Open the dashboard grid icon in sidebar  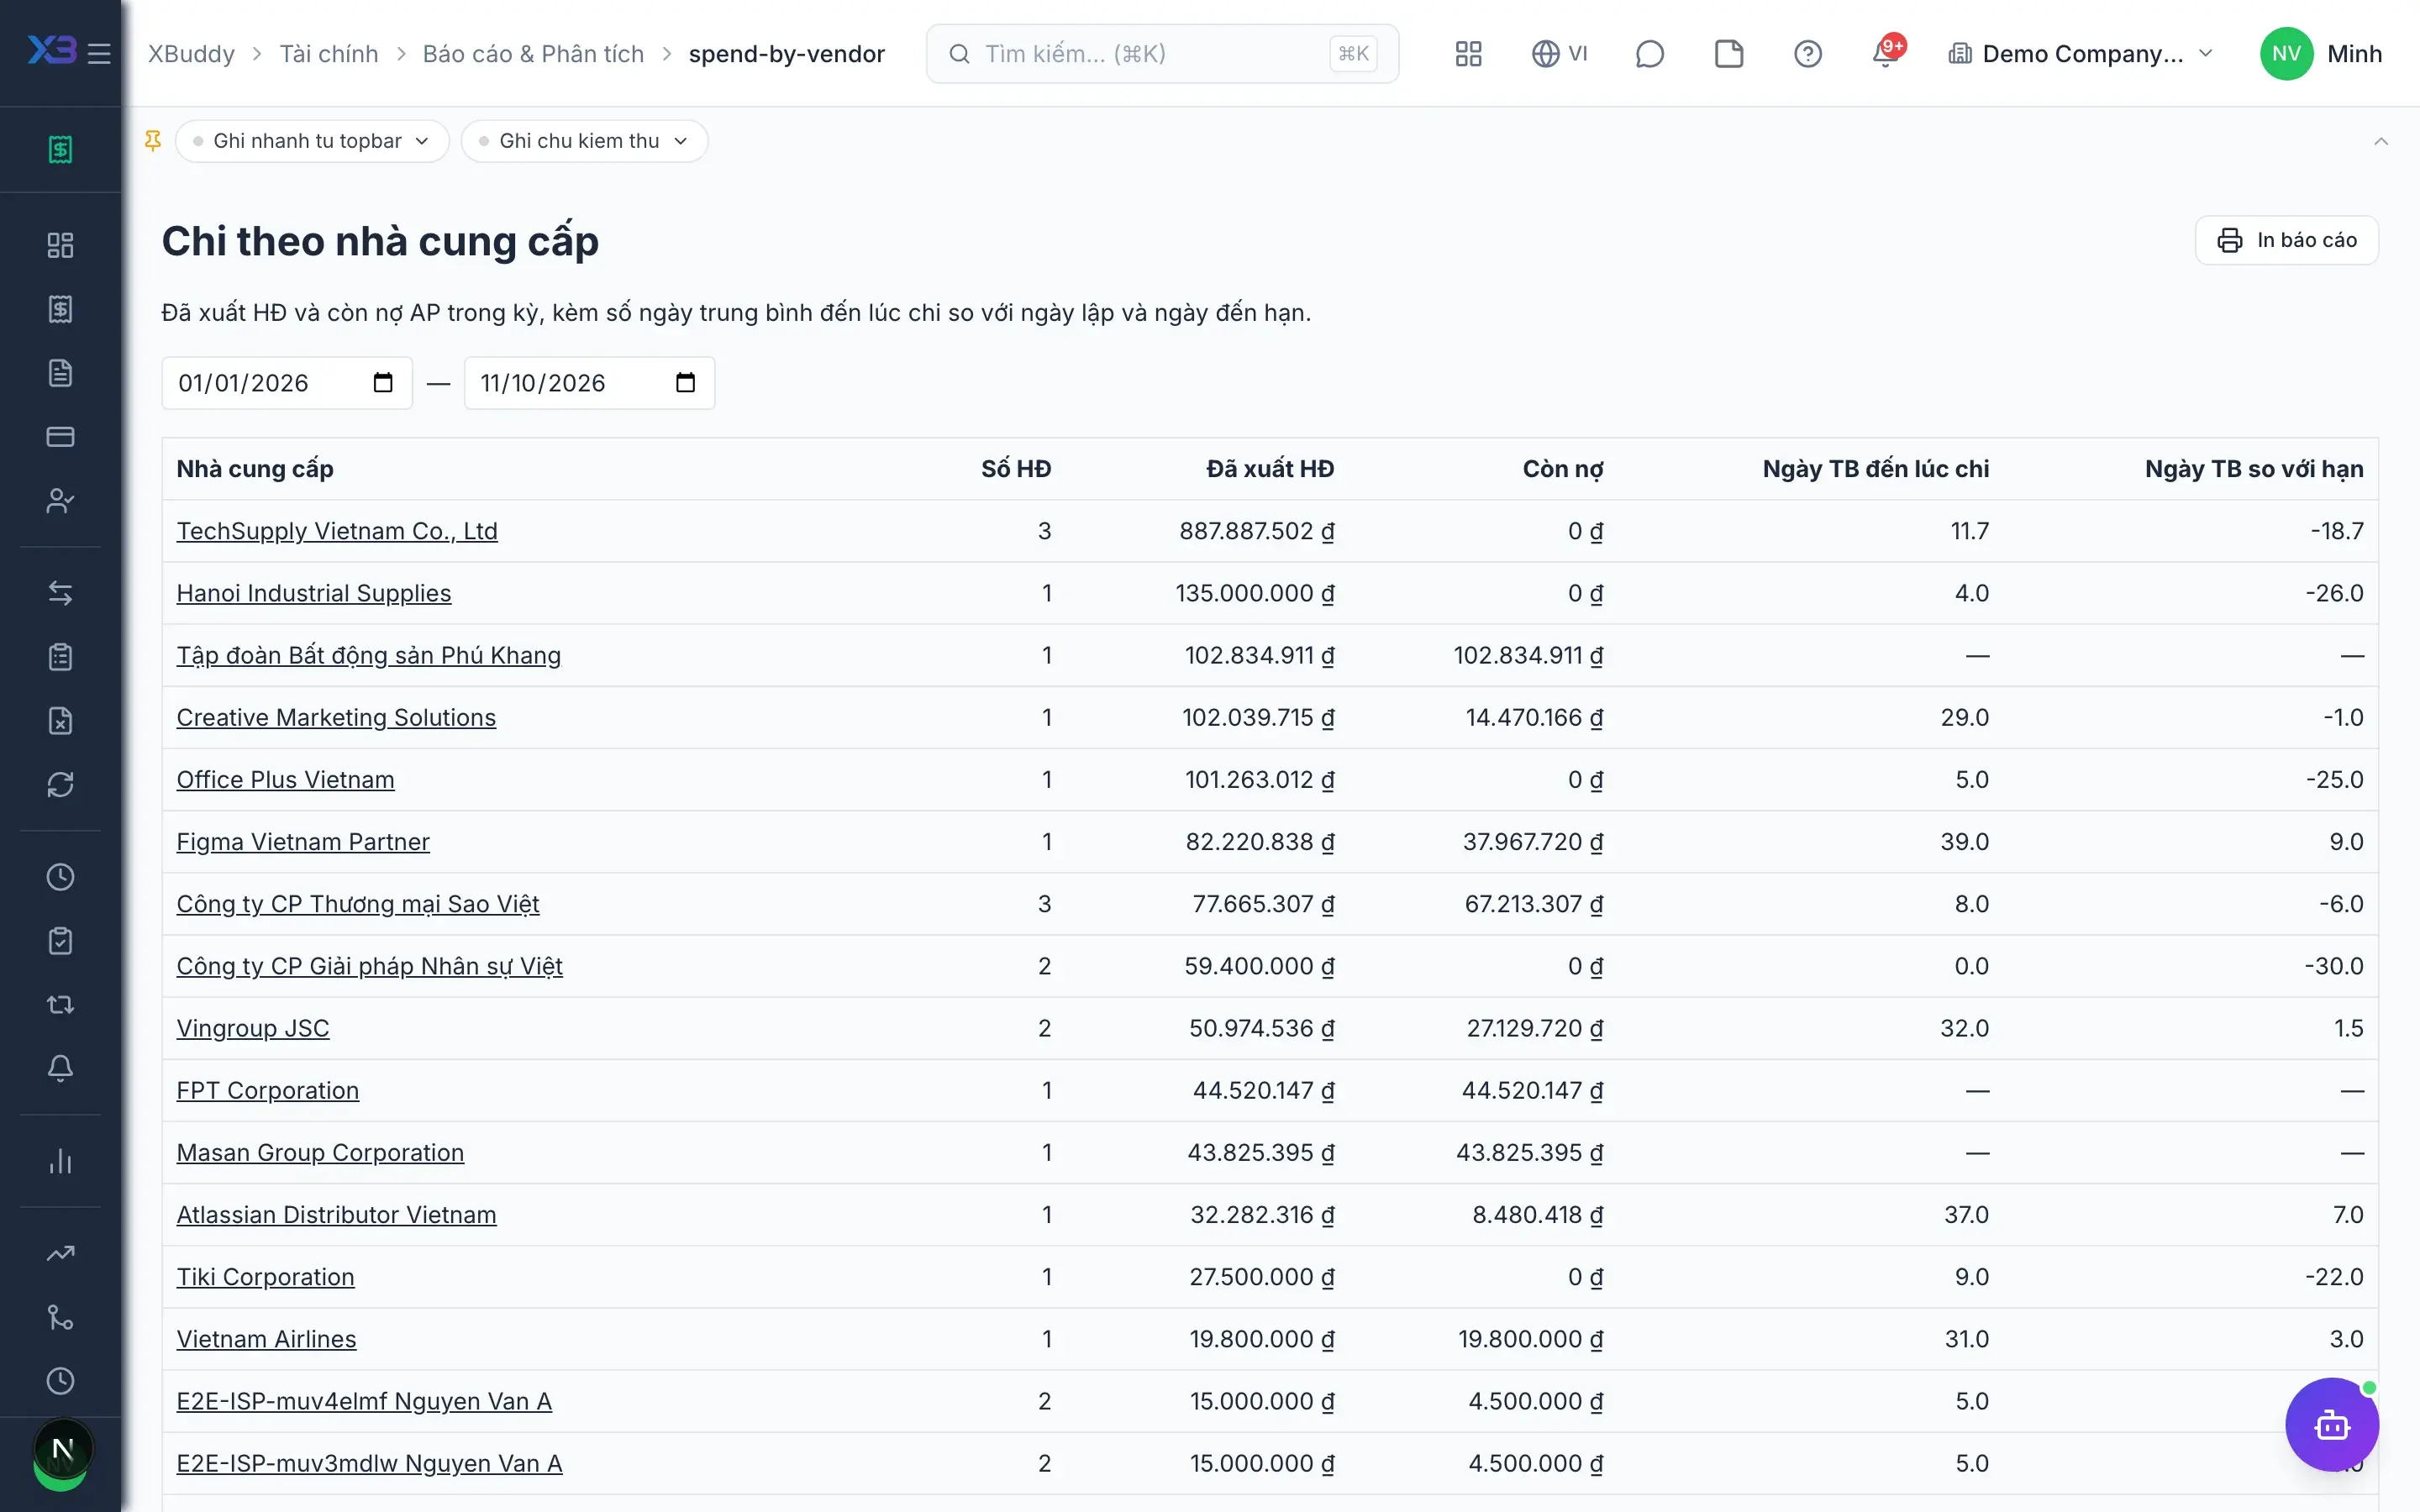tap(60, 245)
